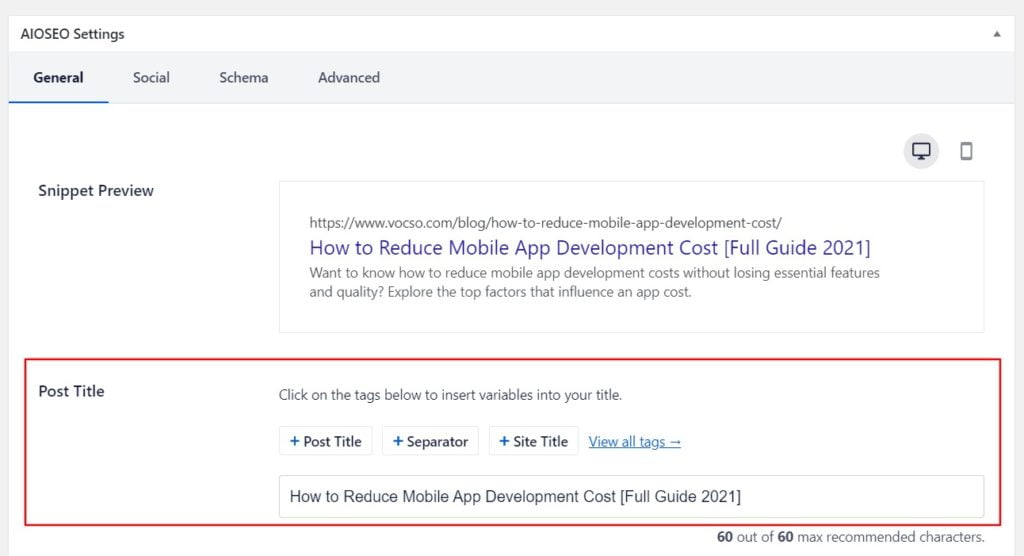The width and height of the screenshot is (1024, 556).
Task: Switch to mobile snippet preview icon
Action: point(966,151)
